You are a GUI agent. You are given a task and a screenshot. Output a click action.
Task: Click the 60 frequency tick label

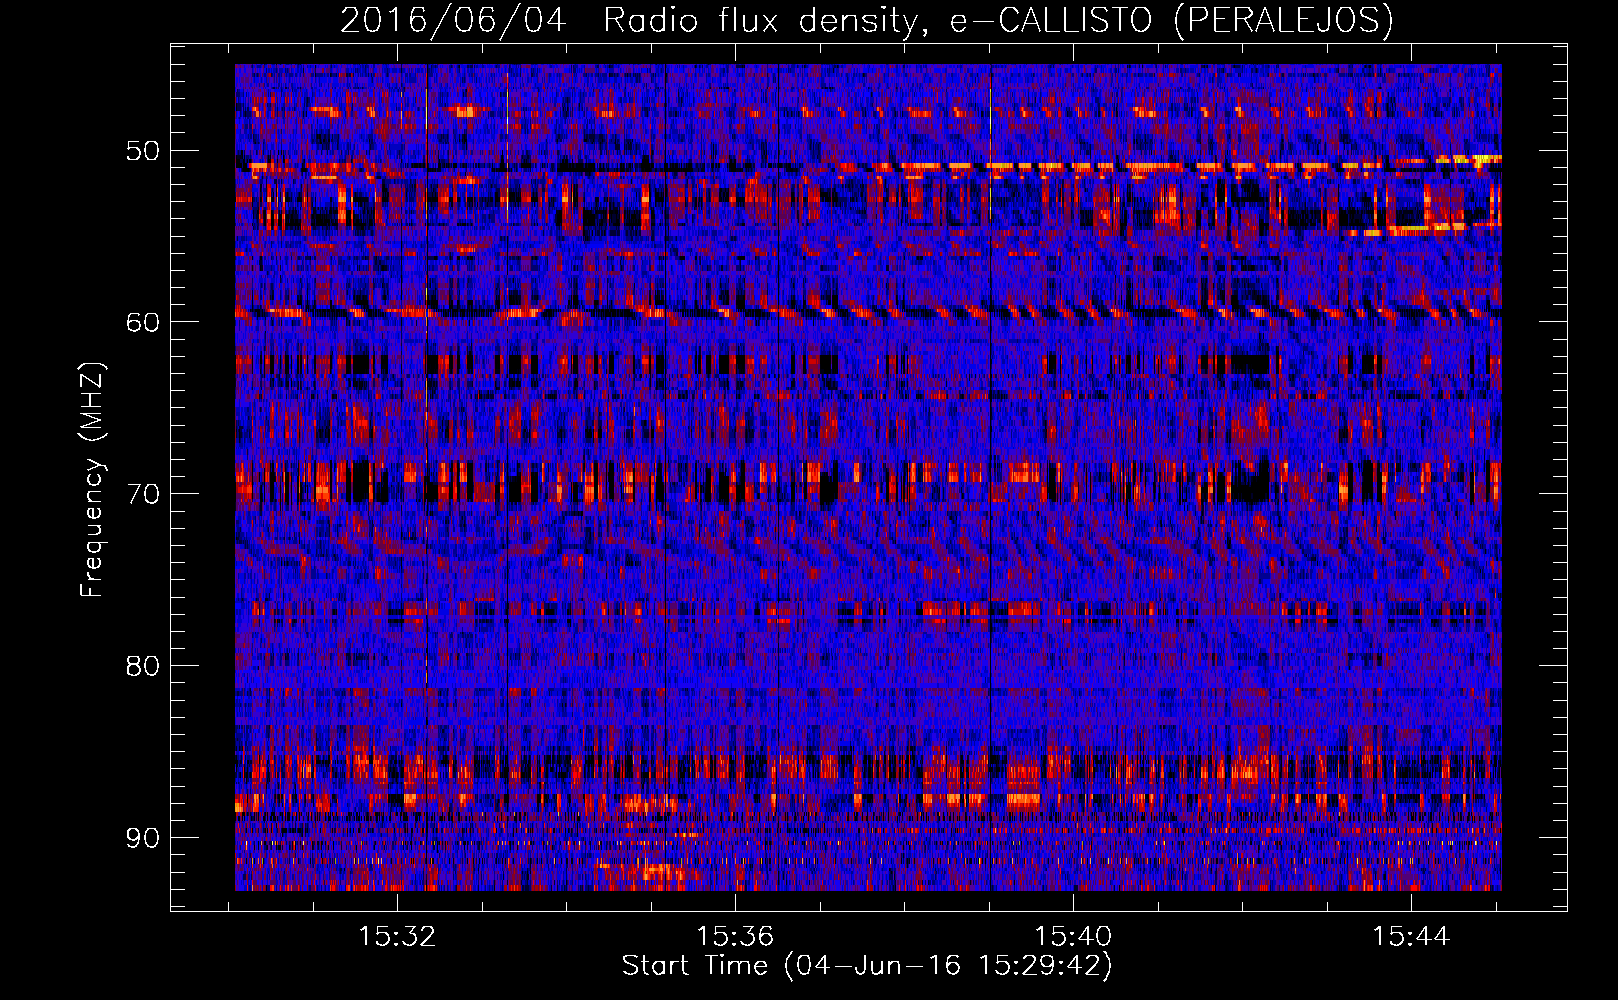pos(143,322)
